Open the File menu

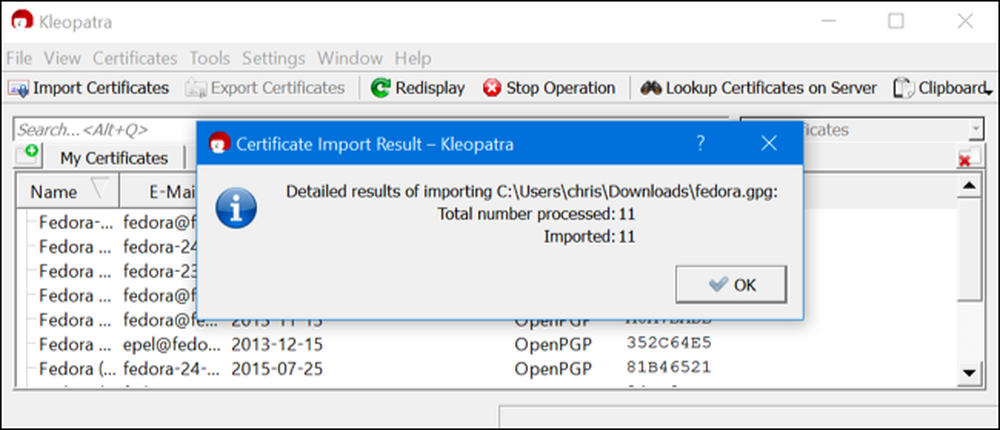pos(19,58)
